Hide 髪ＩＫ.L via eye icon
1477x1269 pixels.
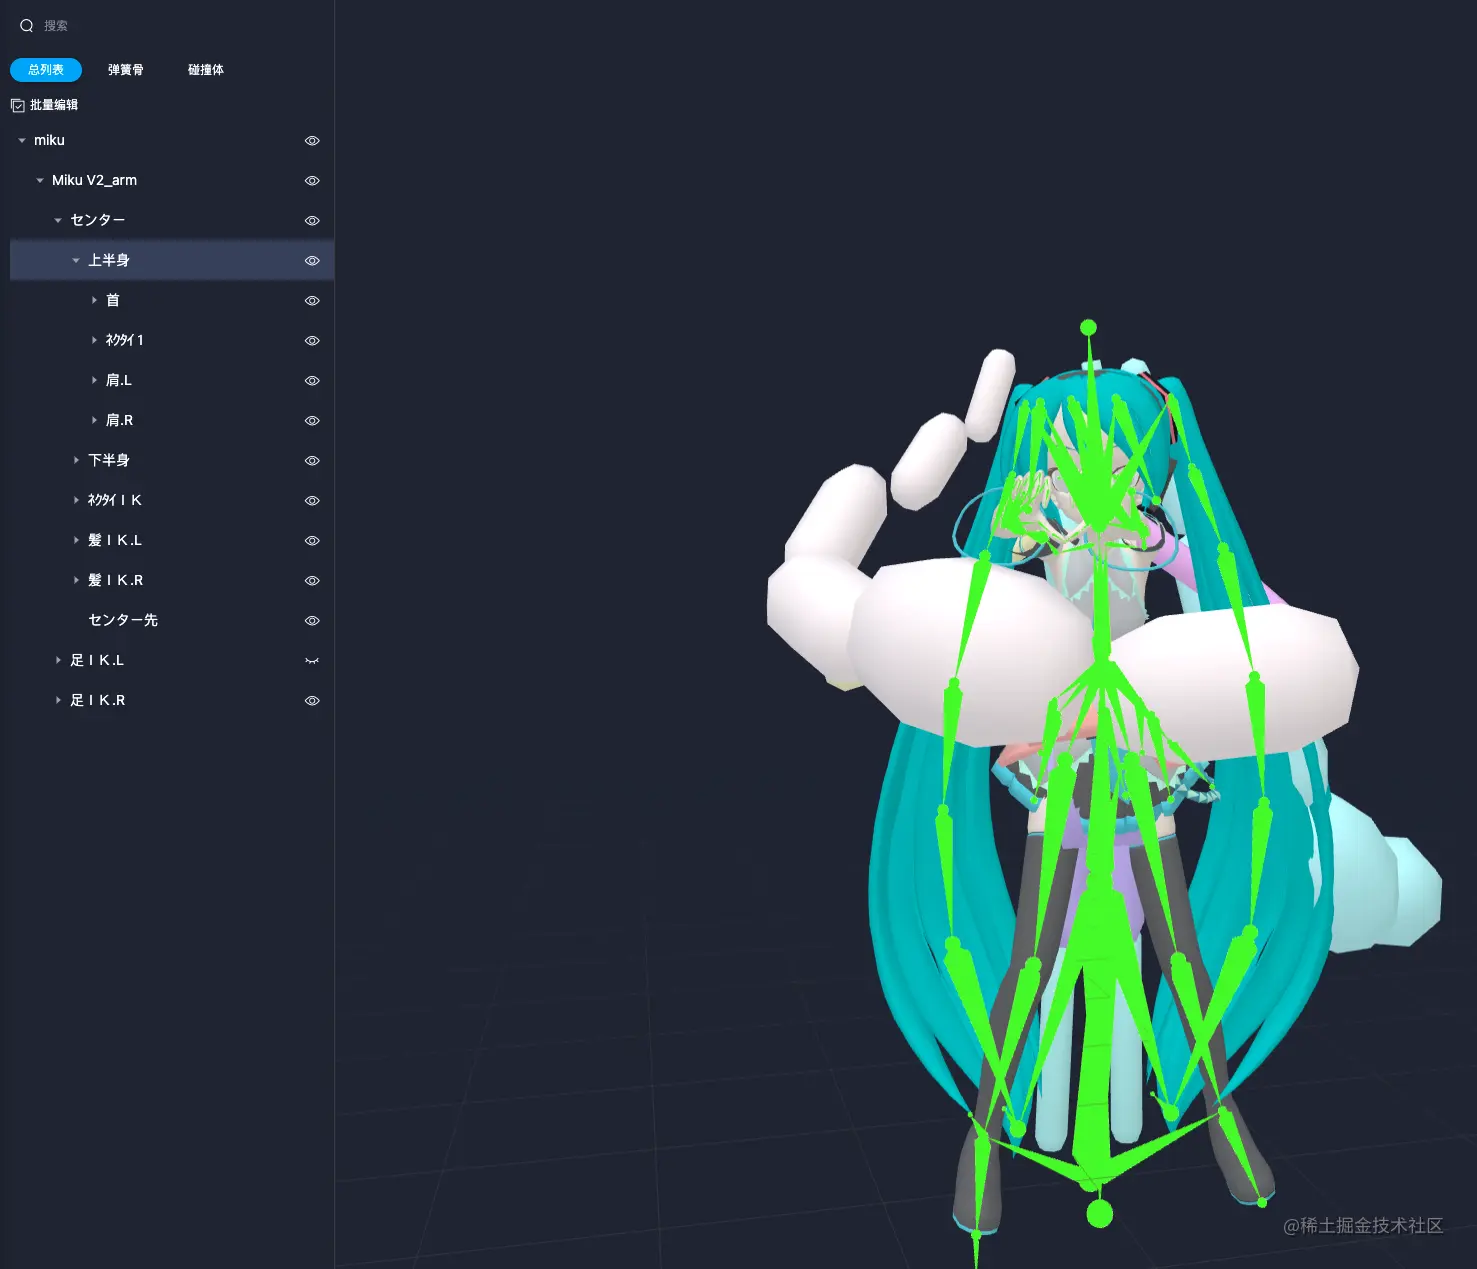(312, 541)
